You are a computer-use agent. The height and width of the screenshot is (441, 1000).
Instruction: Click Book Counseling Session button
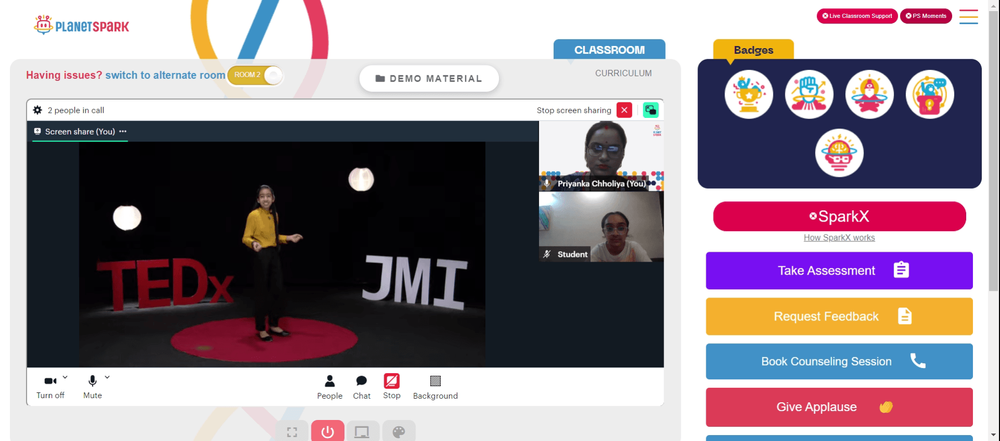point(839,361)
